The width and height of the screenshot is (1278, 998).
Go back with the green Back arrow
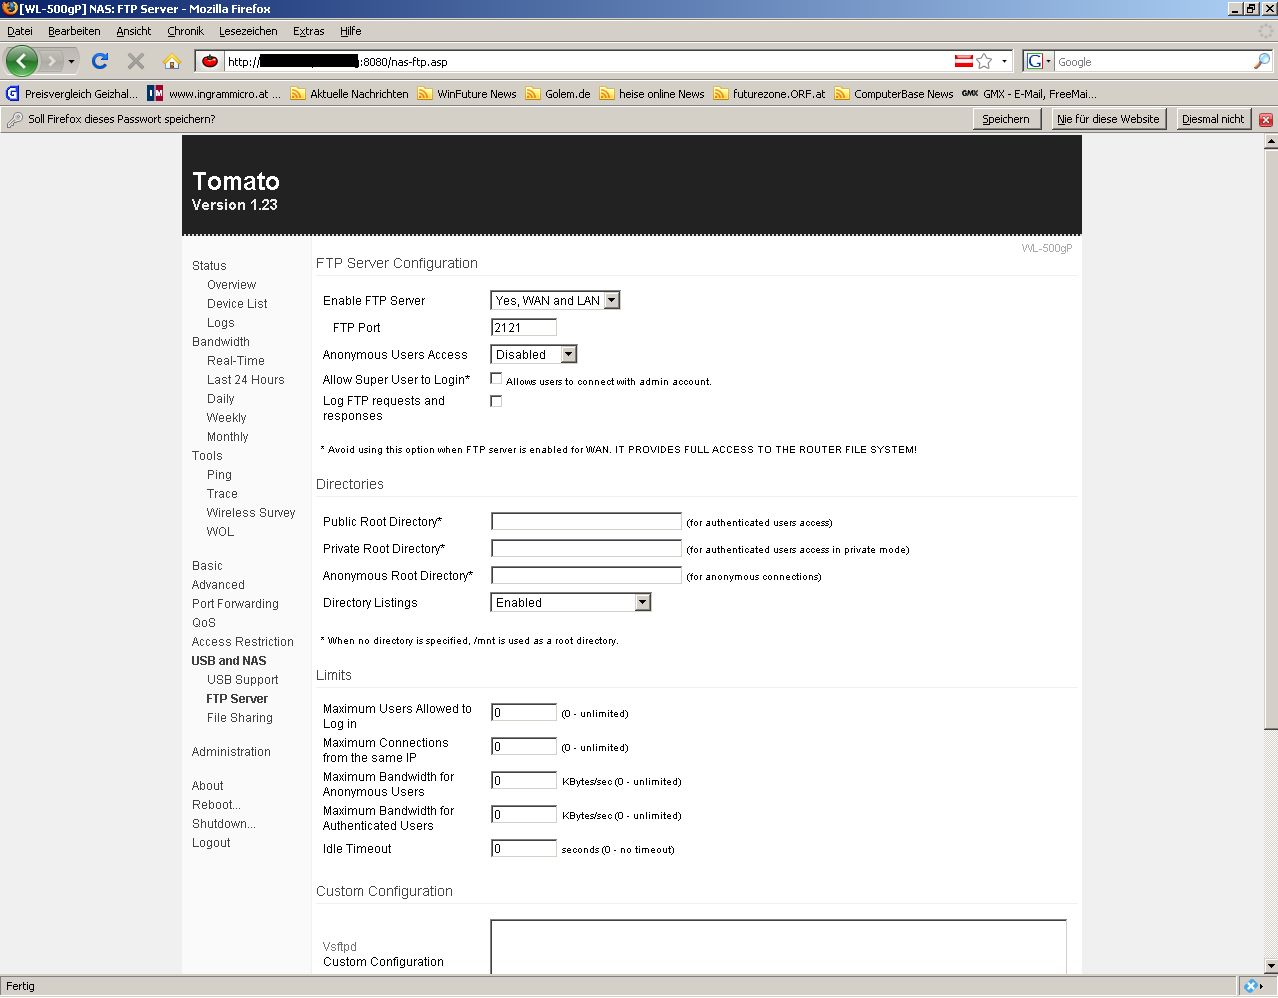coord(22,61)
